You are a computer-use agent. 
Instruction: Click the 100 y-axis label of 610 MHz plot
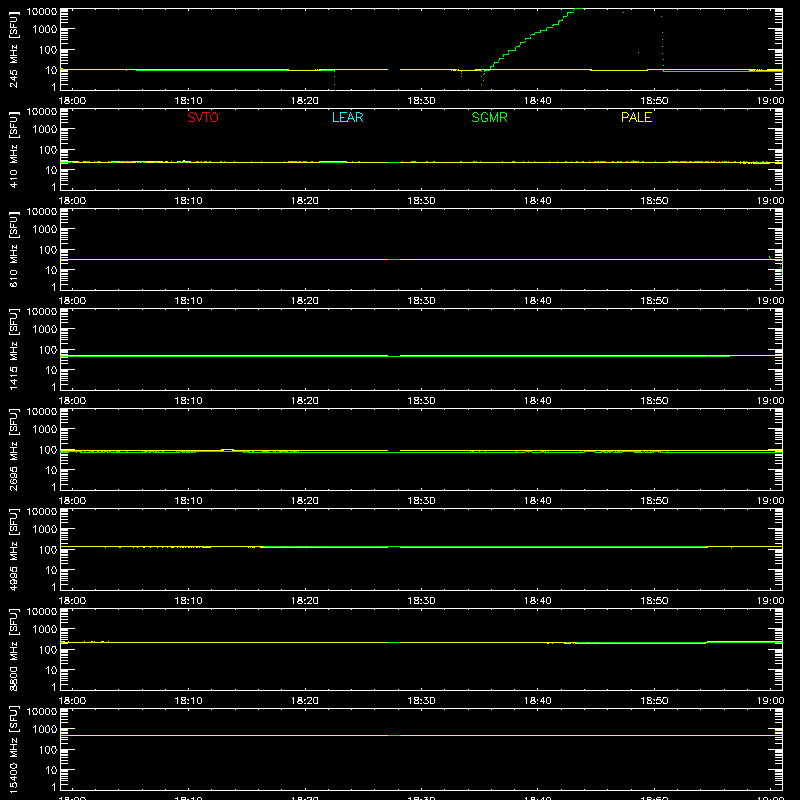click(x=48, y=249)
